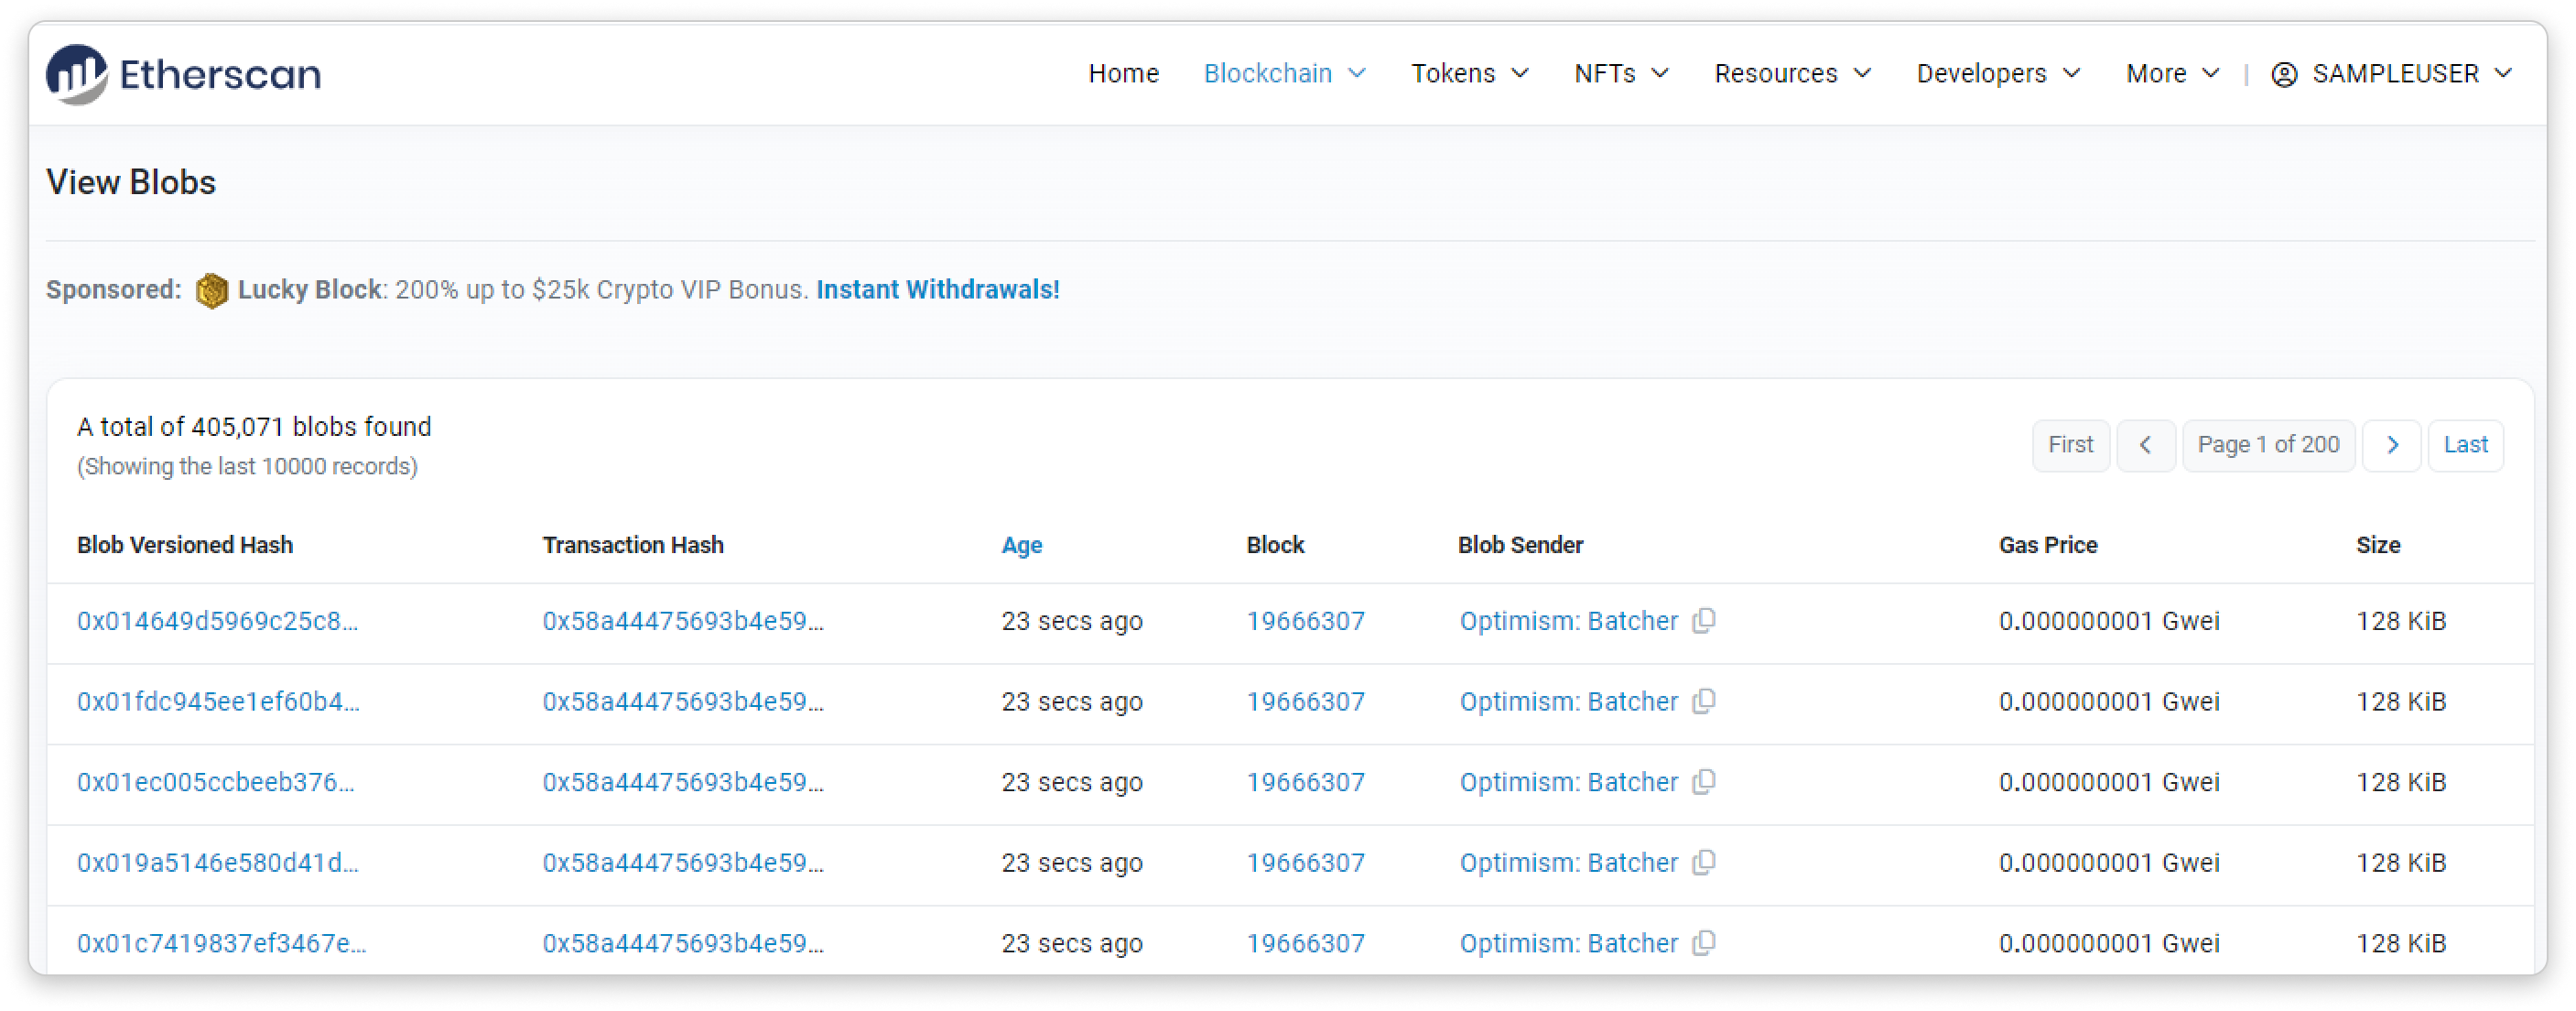Copy Optimism: Batcher address in fourth row
This screenshot has width=2576, height=1011.
tap(1704, 863)
